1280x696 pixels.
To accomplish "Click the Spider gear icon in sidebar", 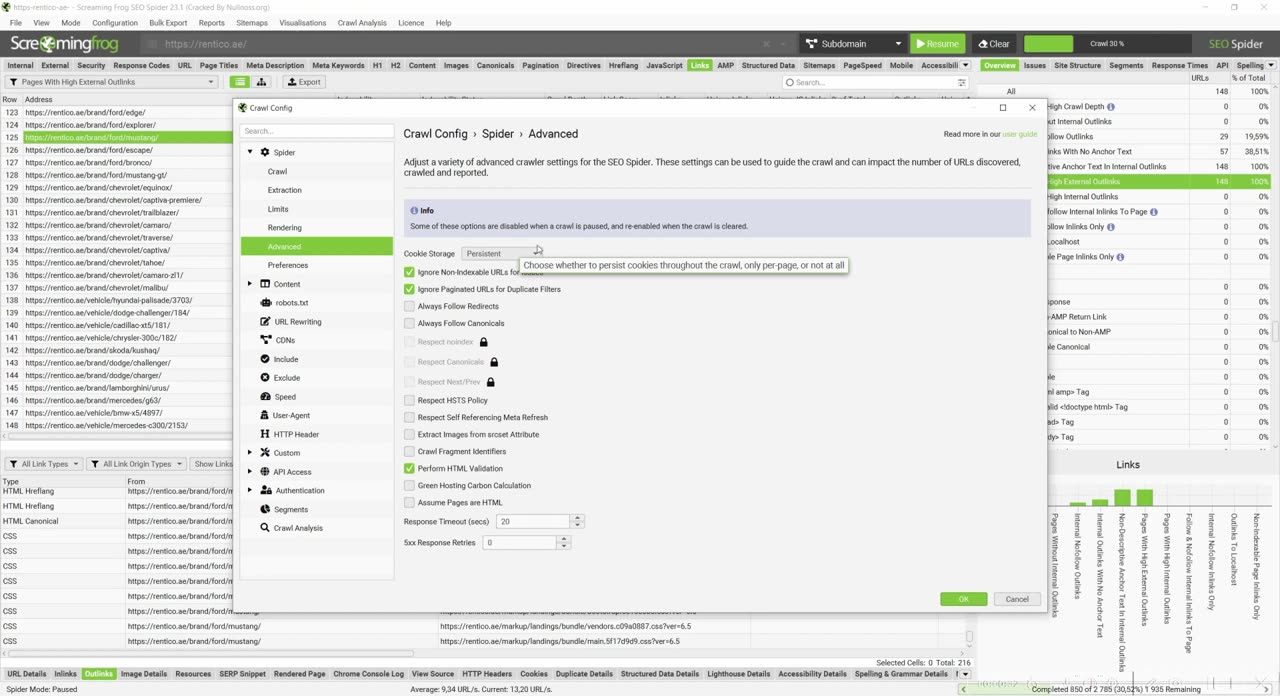I will [x=265, y=152].
